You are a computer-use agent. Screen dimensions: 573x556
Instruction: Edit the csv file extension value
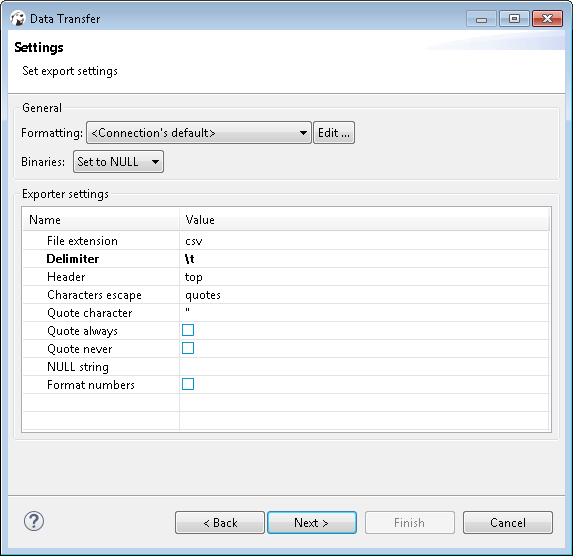point(364,241)
